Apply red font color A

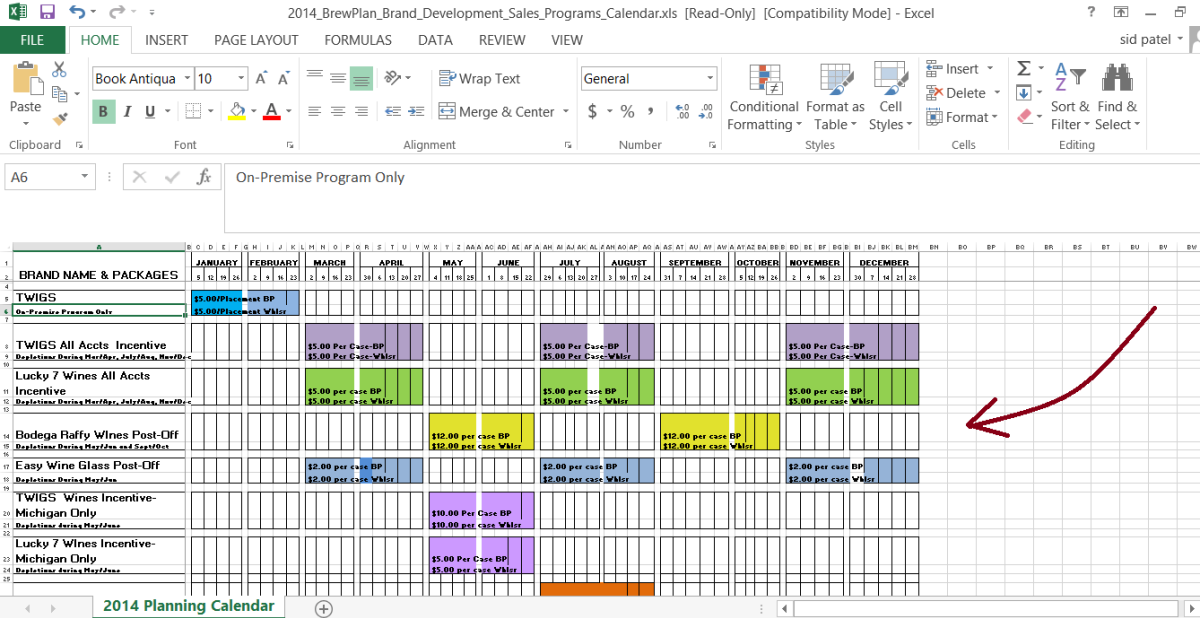pyautogui.click(x=270, y=111)
